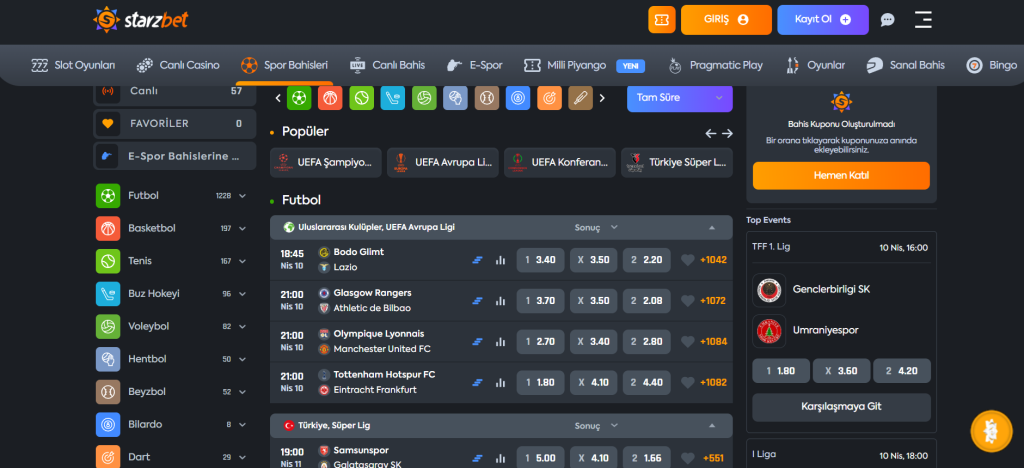Image resolution: width=1024 pixels, height=468 pixels.
Task: Select the volleyball icon in sports carousel
Action: [x=424, y=98]
